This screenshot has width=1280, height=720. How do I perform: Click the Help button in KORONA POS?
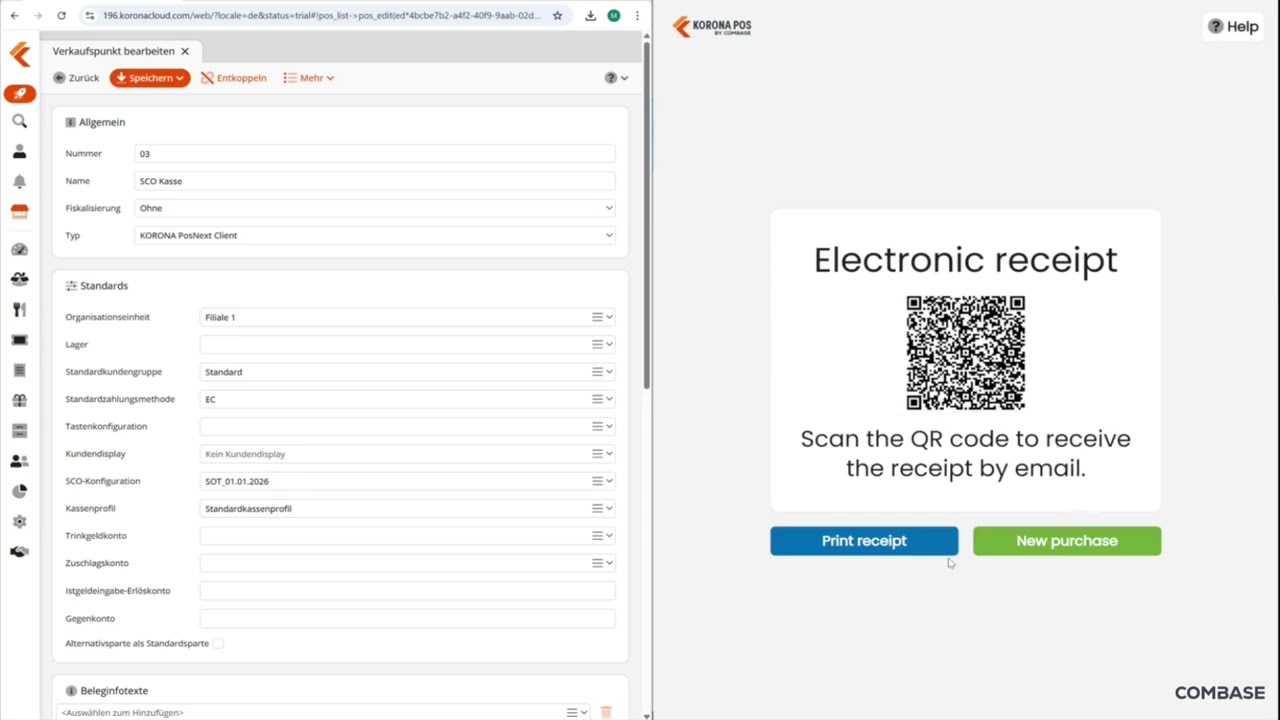(1234, 27)
